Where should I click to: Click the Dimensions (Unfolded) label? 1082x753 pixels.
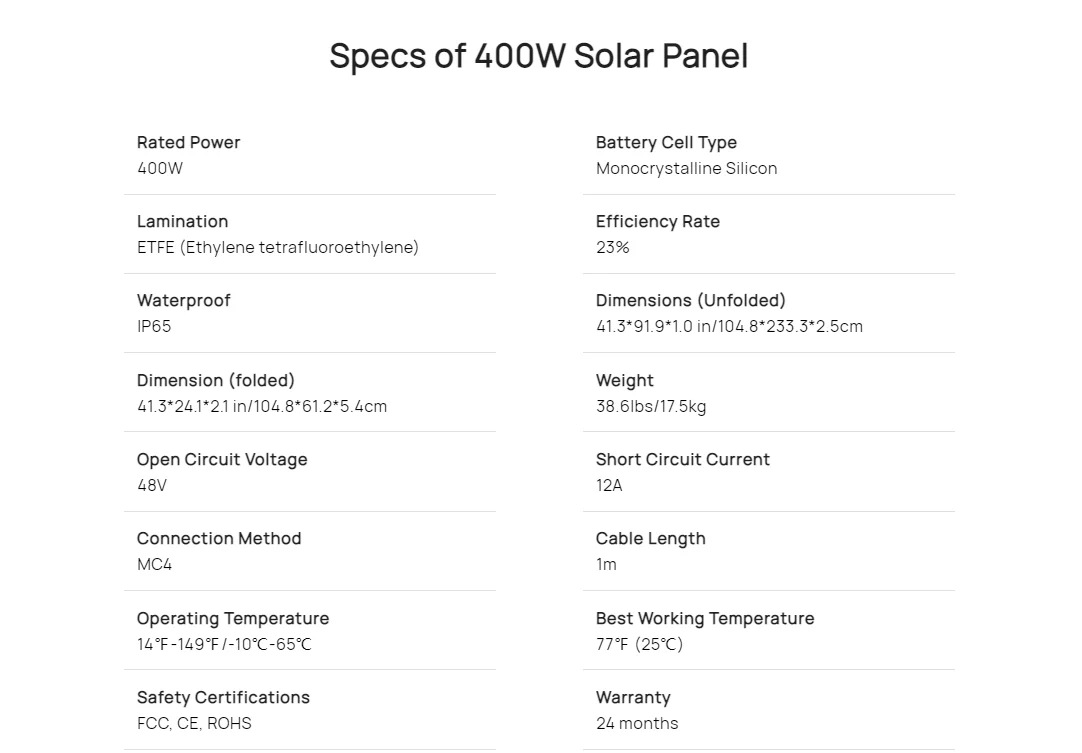pyautogui.click(x=690, y=300)
